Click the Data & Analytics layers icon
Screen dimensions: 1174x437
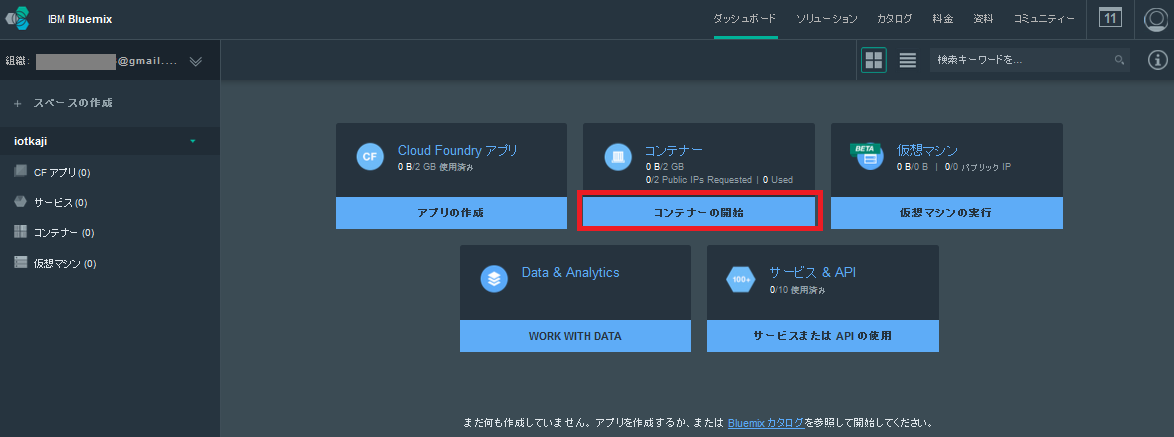(493, 279)
